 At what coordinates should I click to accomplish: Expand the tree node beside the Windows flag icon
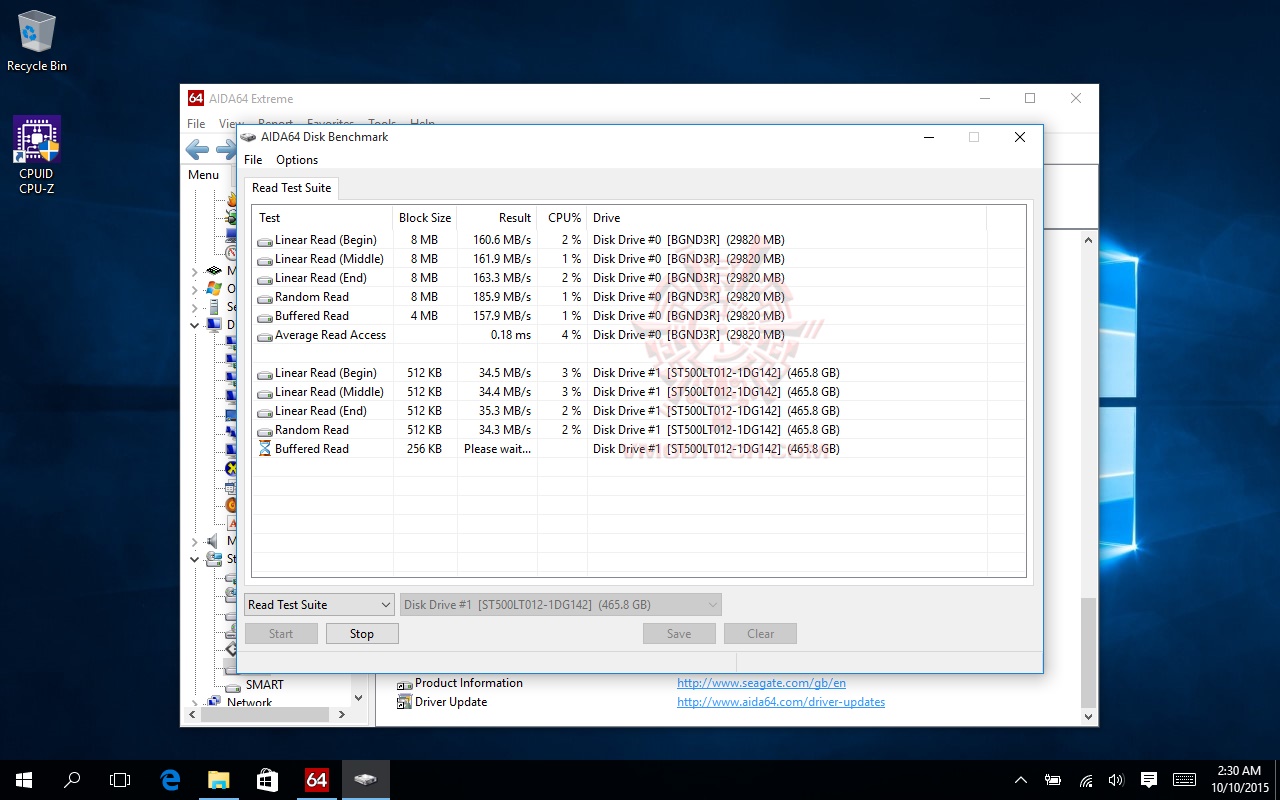coord(195,289)
